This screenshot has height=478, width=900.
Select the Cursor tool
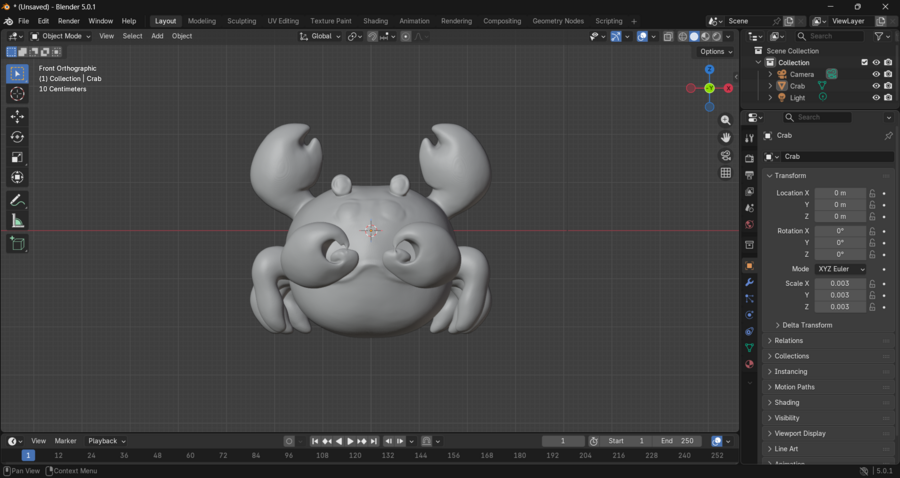pos(17,94)
